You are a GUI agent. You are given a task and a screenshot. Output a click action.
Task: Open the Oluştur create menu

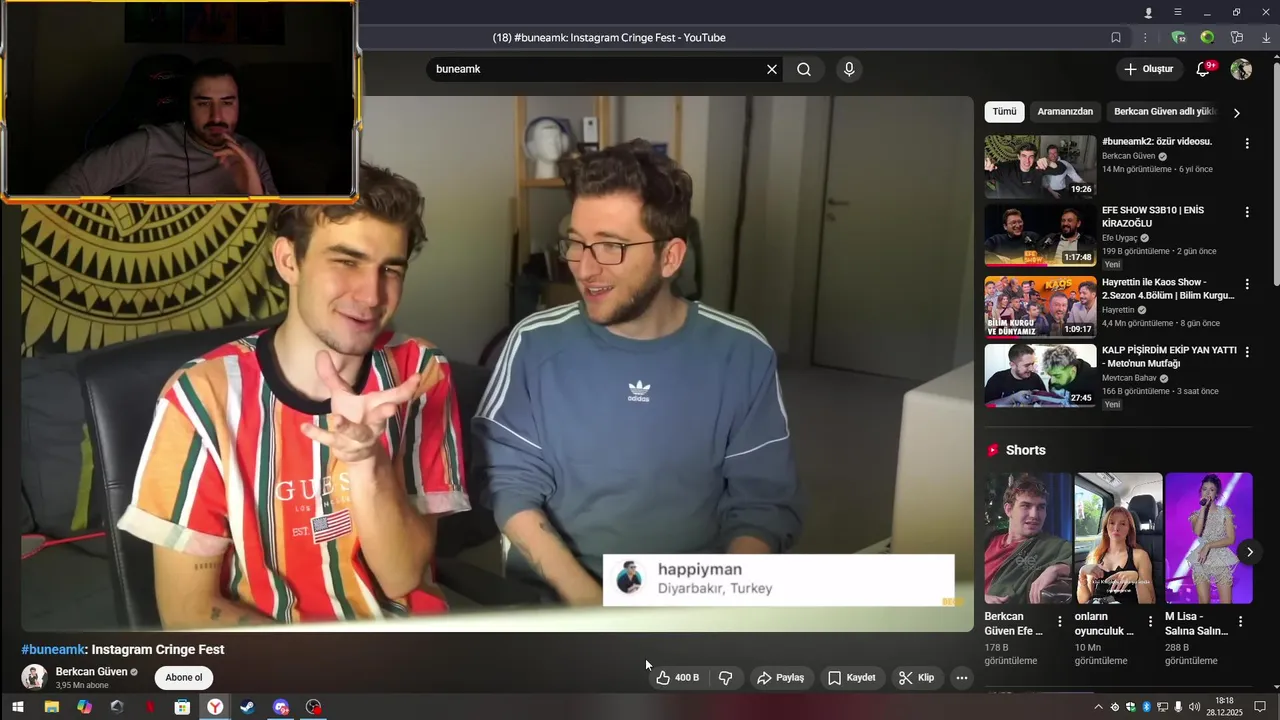click(x=1148, y=69)
